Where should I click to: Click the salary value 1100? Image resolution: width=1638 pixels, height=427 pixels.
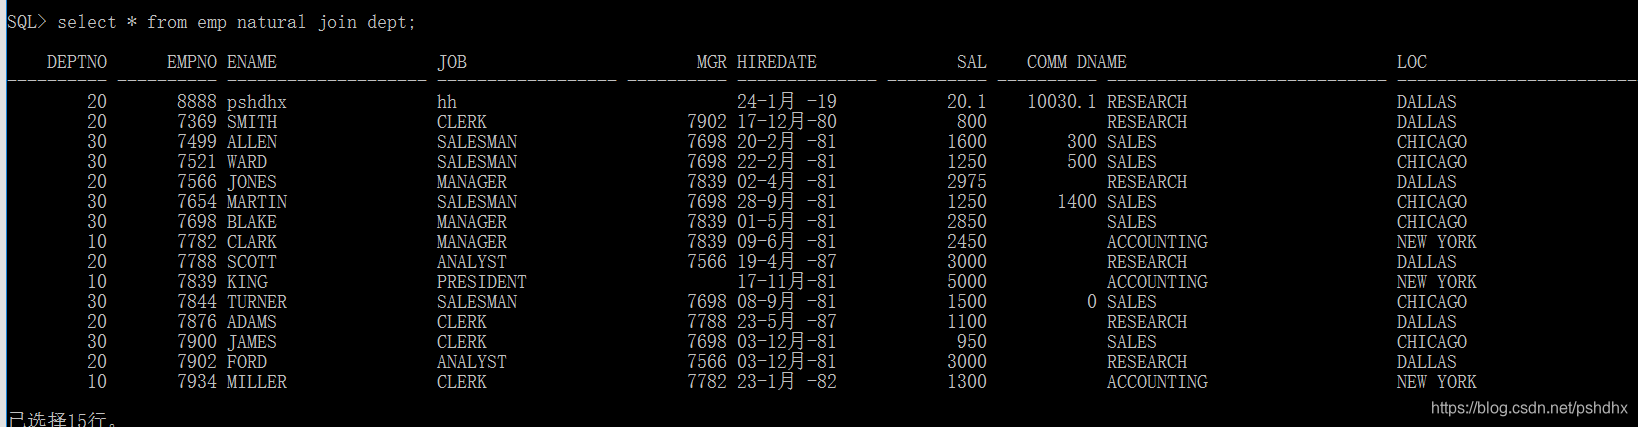click(x=967, y=322)
